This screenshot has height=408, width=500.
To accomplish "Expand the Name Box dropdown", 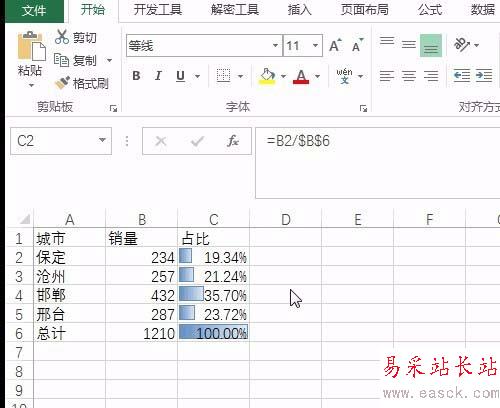I will [x=102, y=140].
